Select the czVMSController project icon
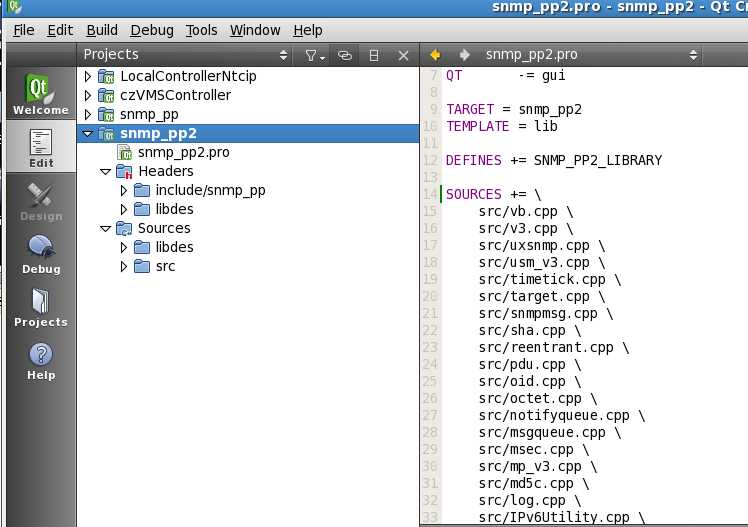The height and width of the screenshot is (527, 748). pos(106,95)
